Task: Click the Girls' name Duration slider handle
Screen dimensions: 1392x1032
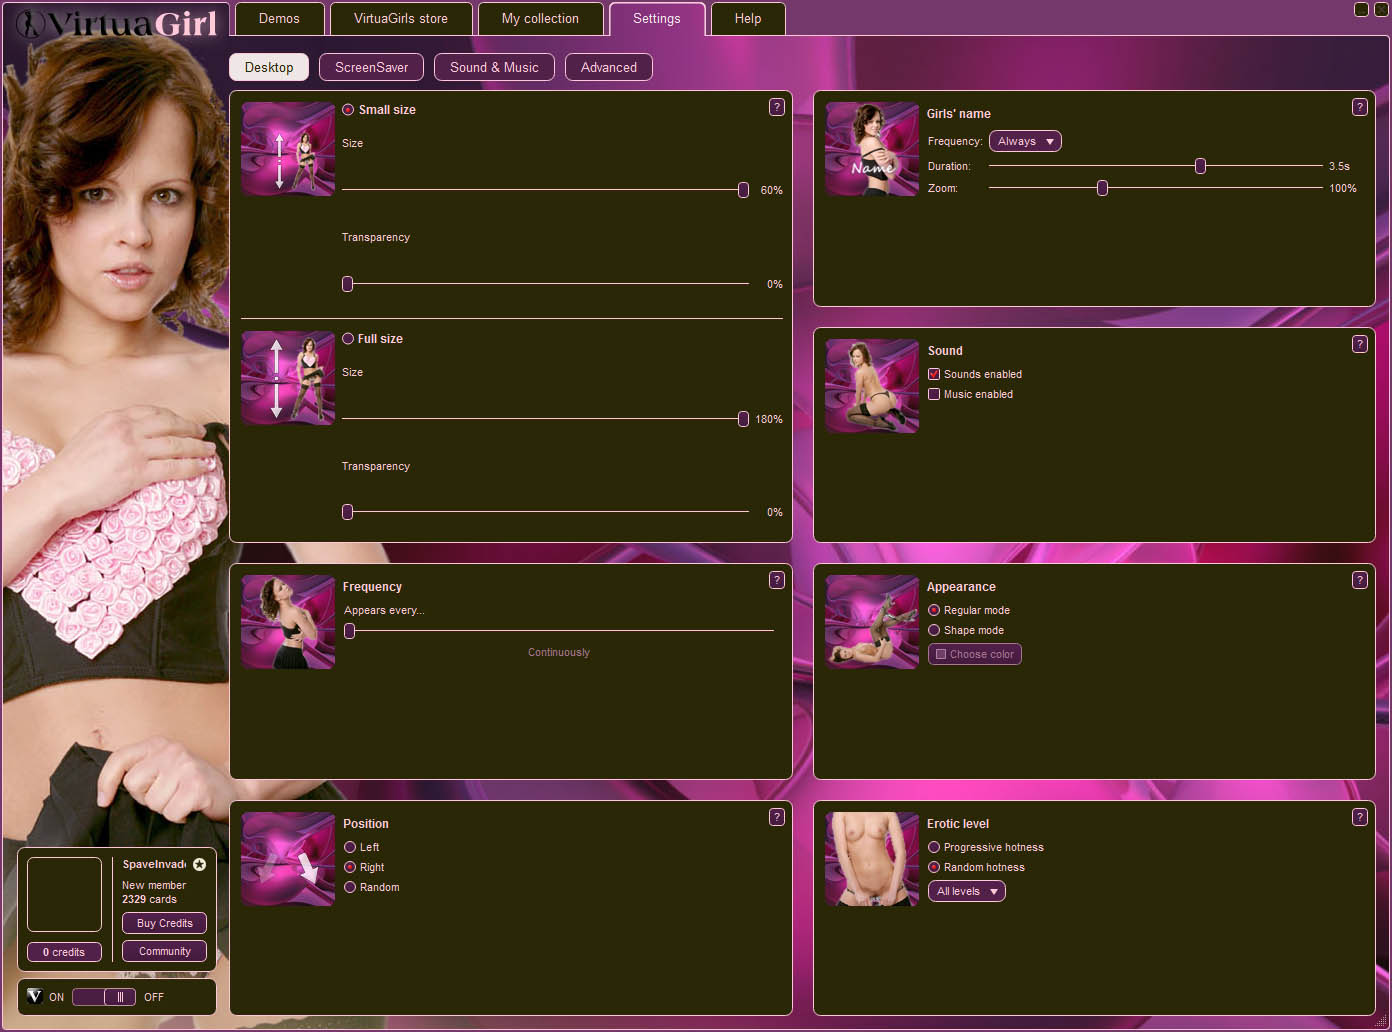Action: point(1200,166)
